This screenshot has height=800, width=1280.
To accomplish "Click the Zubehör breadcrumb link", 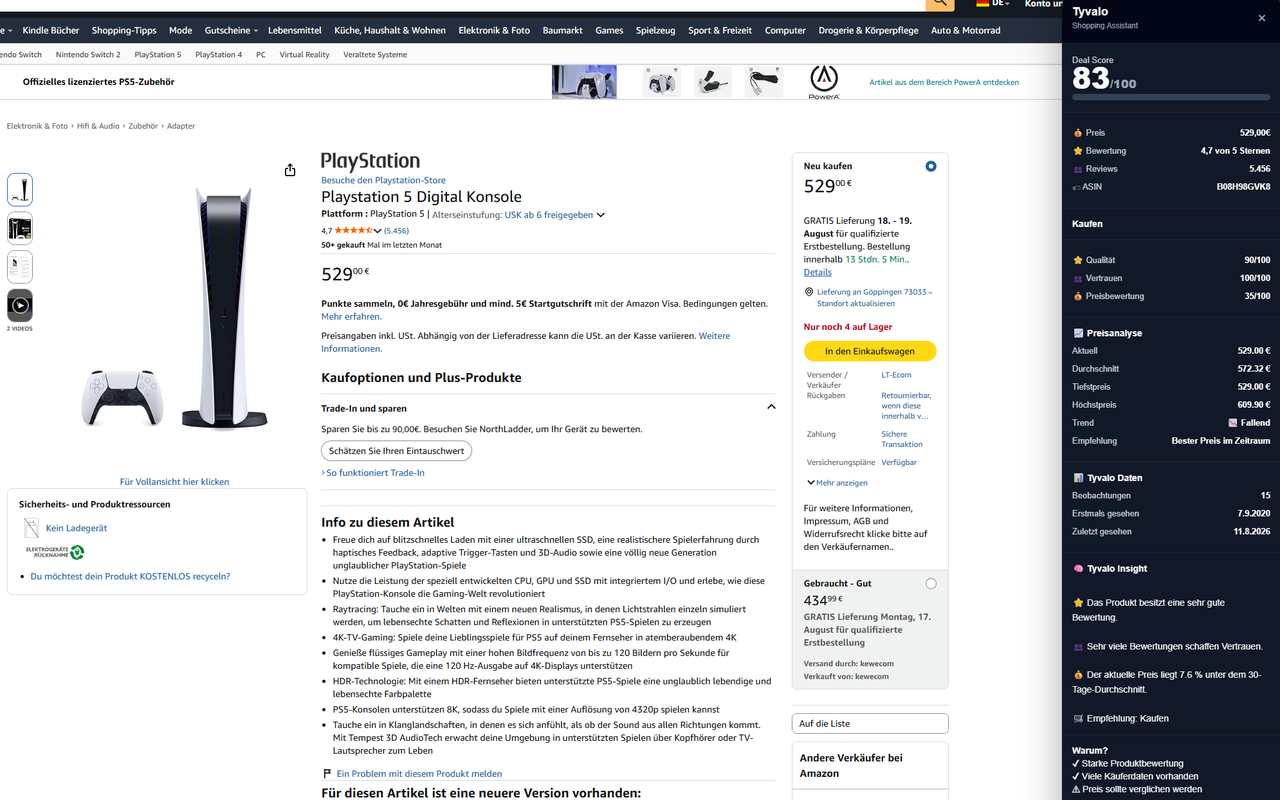I will point(143,126).
